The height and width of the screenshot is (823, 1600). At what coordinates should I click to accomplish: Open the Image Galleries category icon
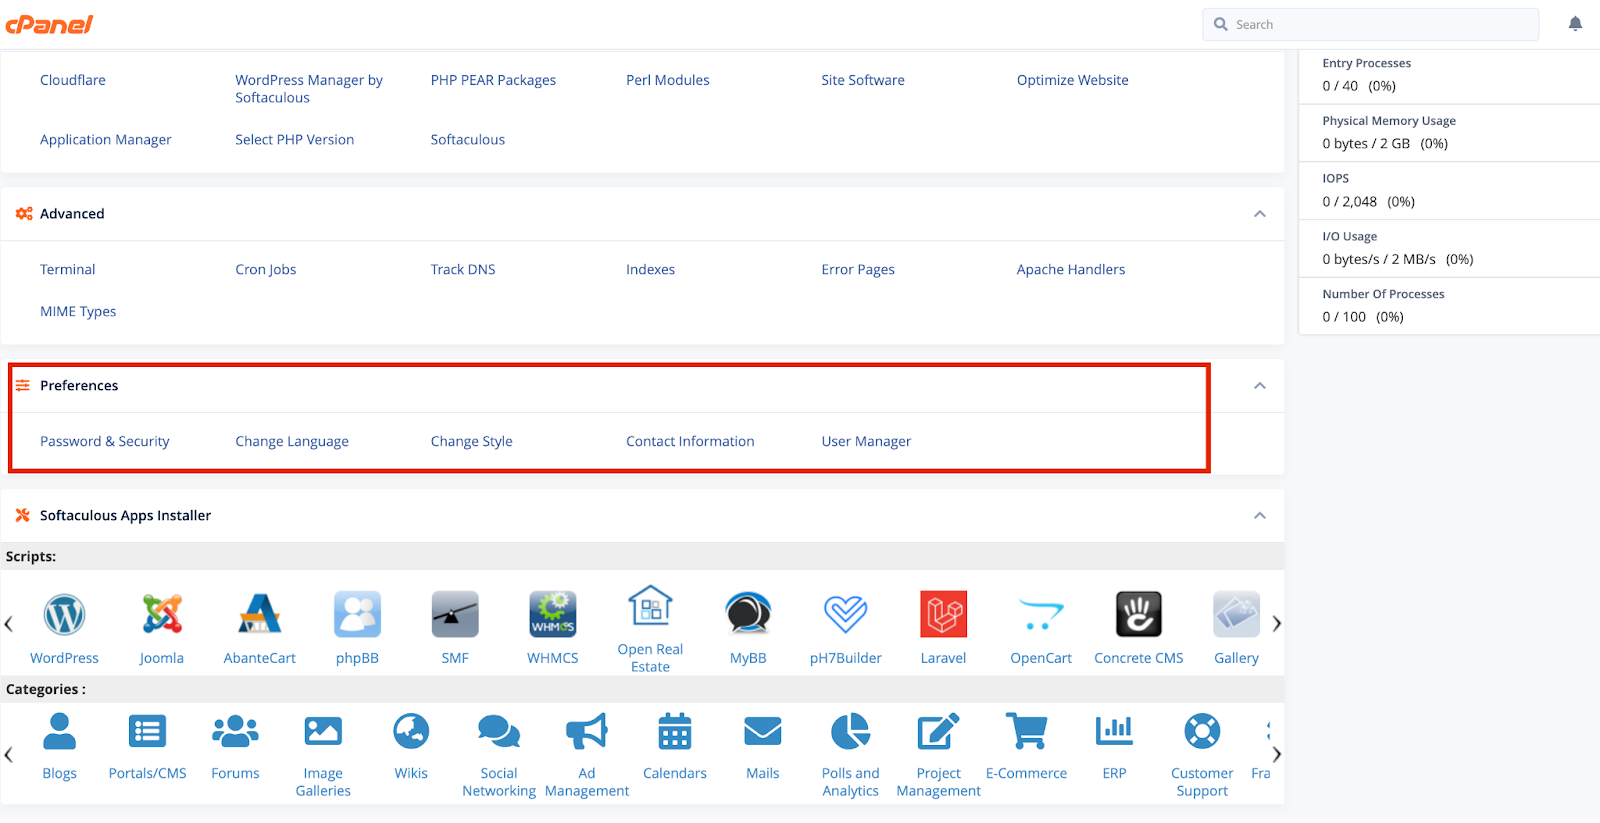point(323,732)
